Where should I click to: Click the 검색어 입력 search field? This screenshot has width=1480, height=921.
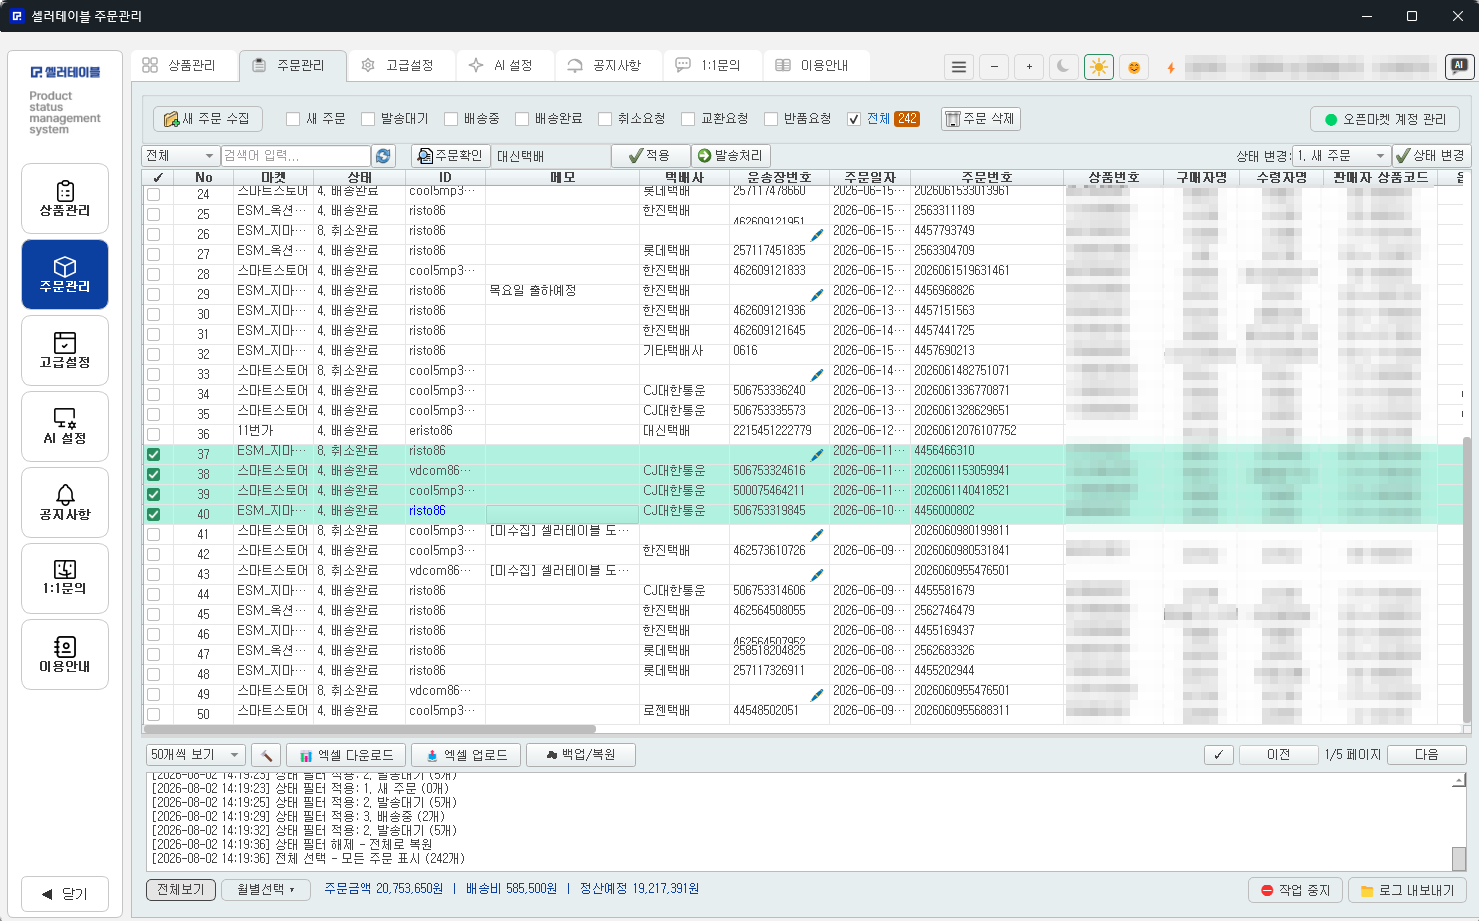(x=296, y=156)
